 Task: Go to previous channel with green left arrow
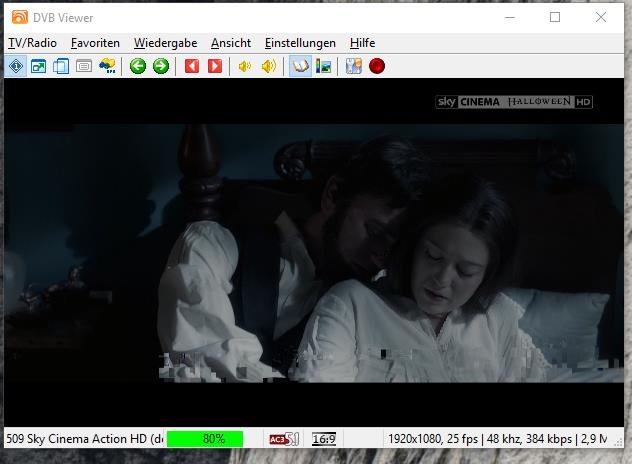click(x=138, y=67)
